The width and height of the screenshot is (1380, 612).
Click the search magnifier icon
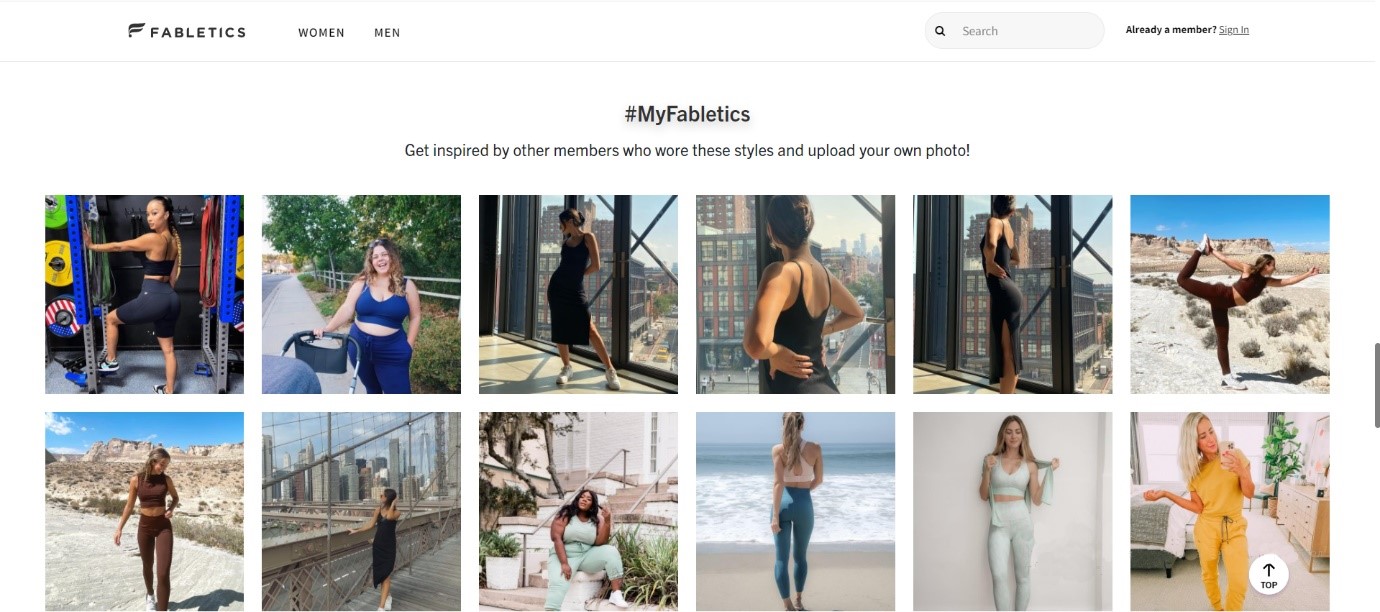[x=940, y=31]
